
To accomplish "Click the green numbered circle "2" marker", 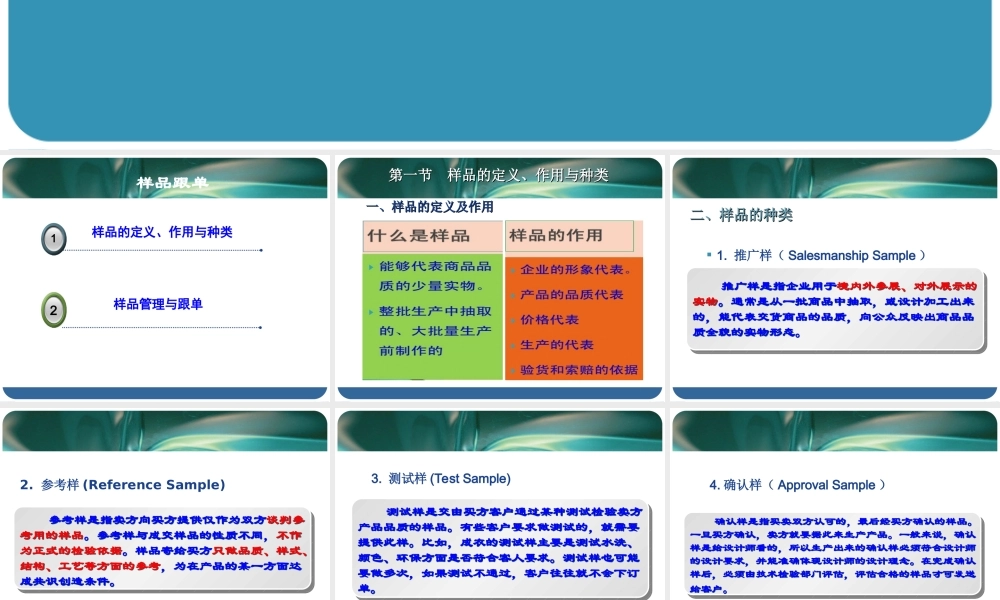I will coord(53,309).
